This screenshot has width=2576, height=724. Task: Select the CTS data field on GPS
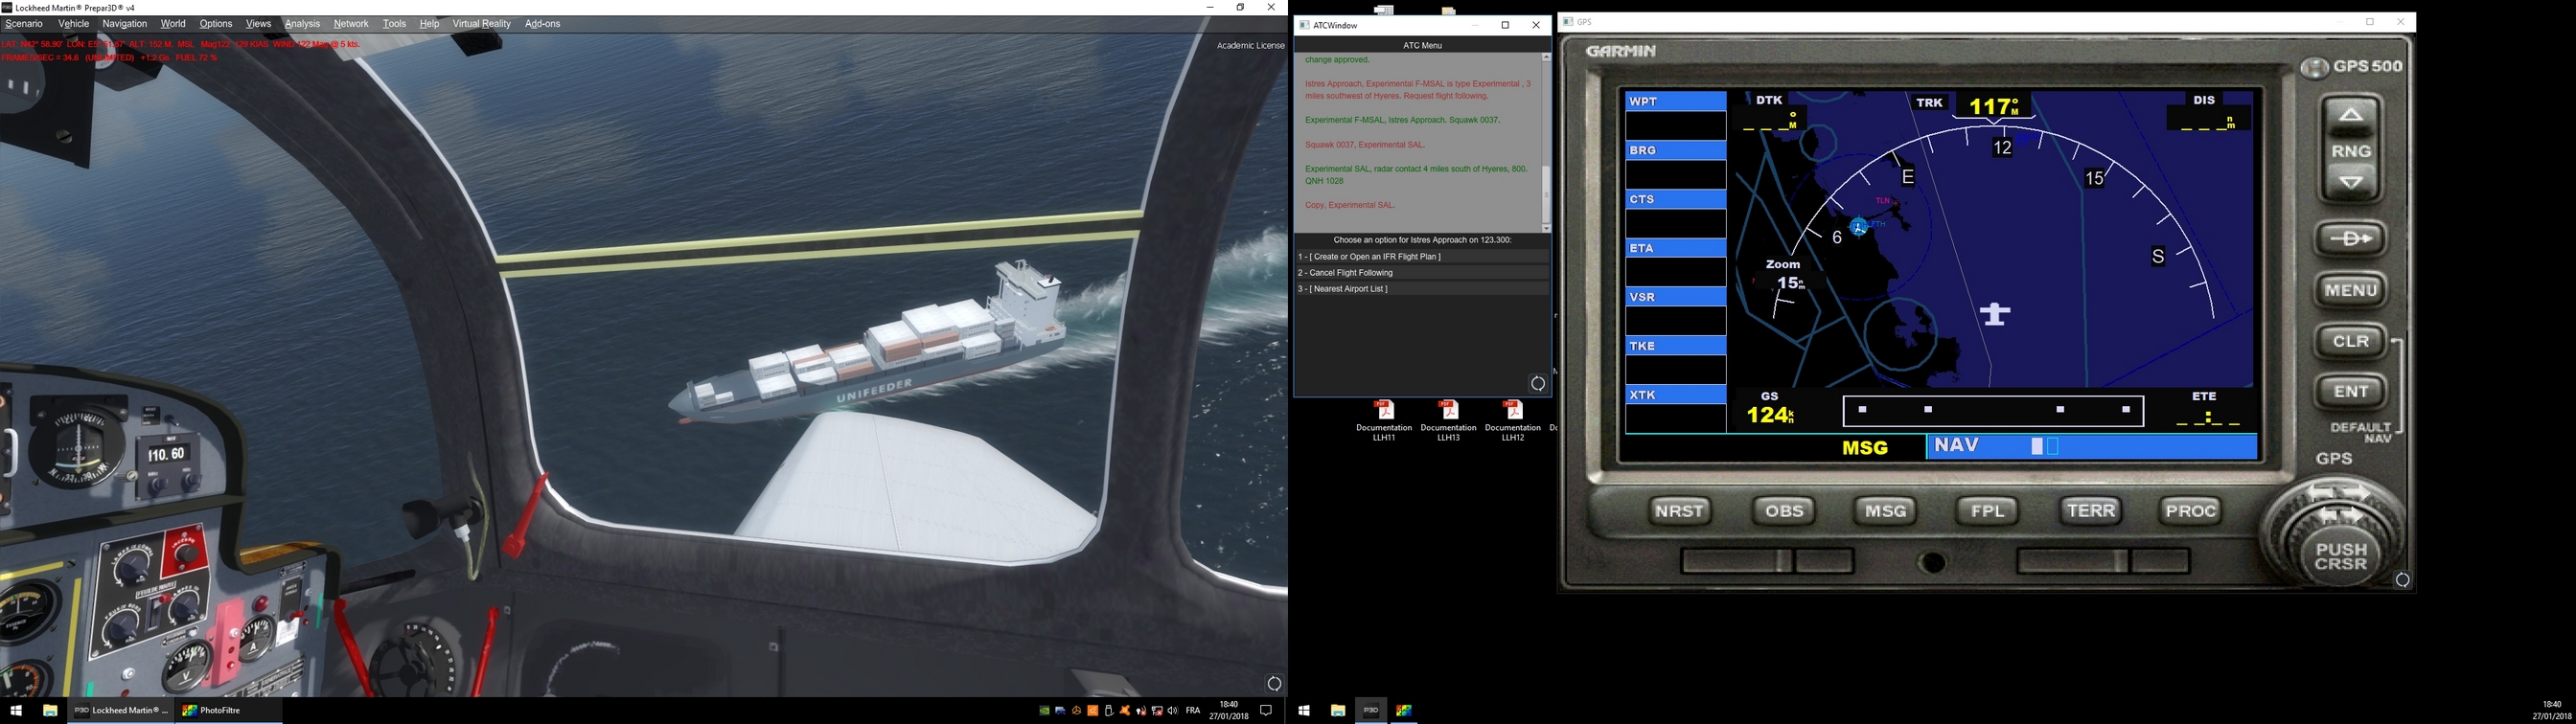click(1675, 212)
